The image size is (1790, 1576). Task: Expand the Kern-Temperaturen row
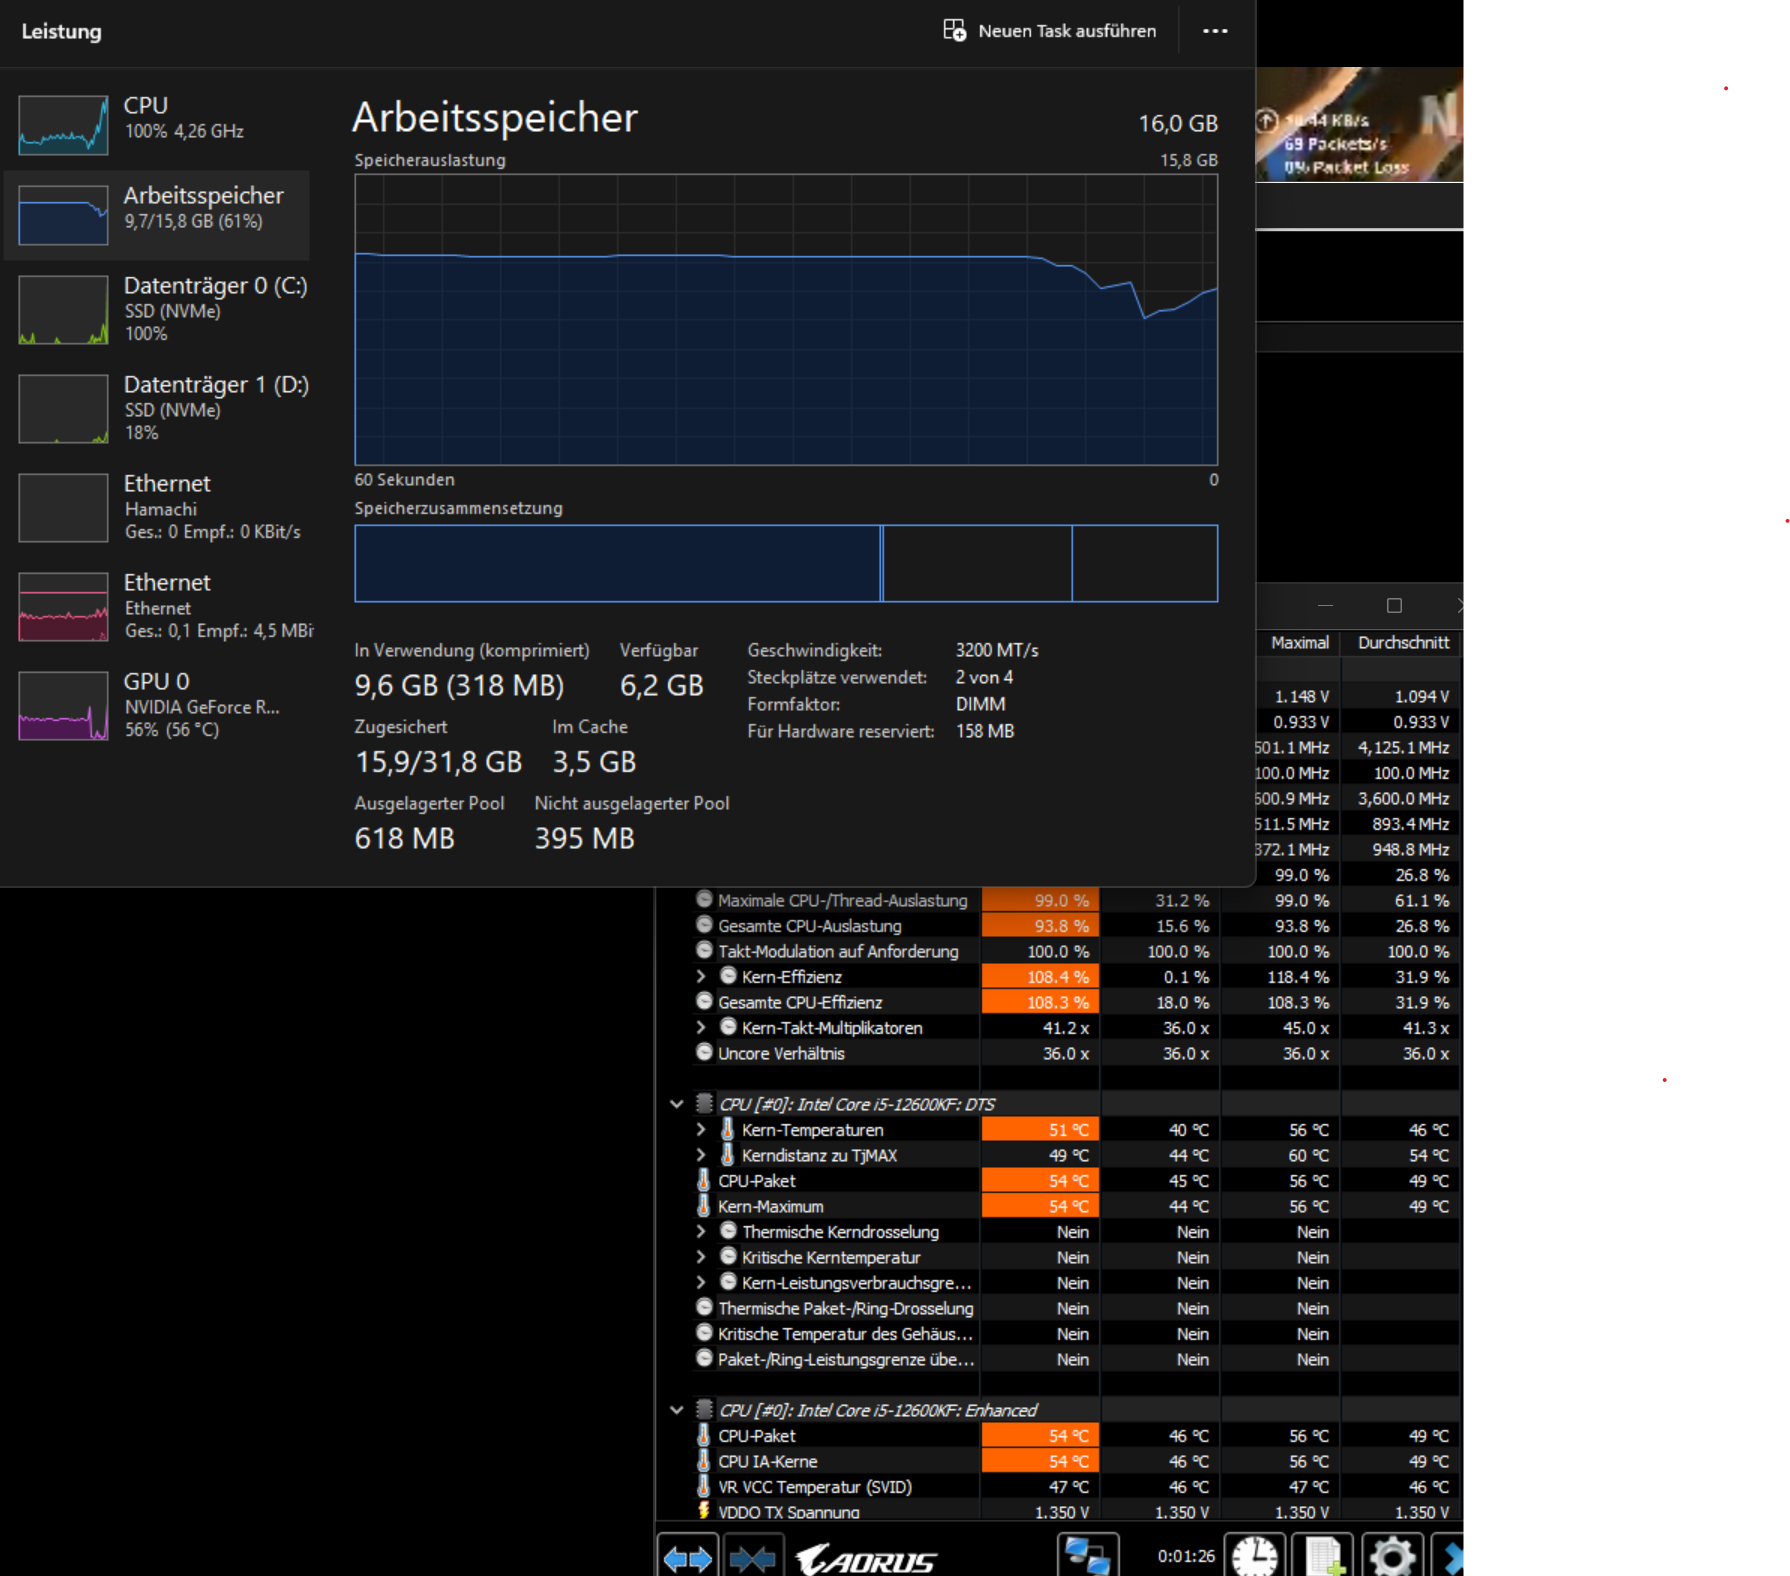(x=701, y=1129)
